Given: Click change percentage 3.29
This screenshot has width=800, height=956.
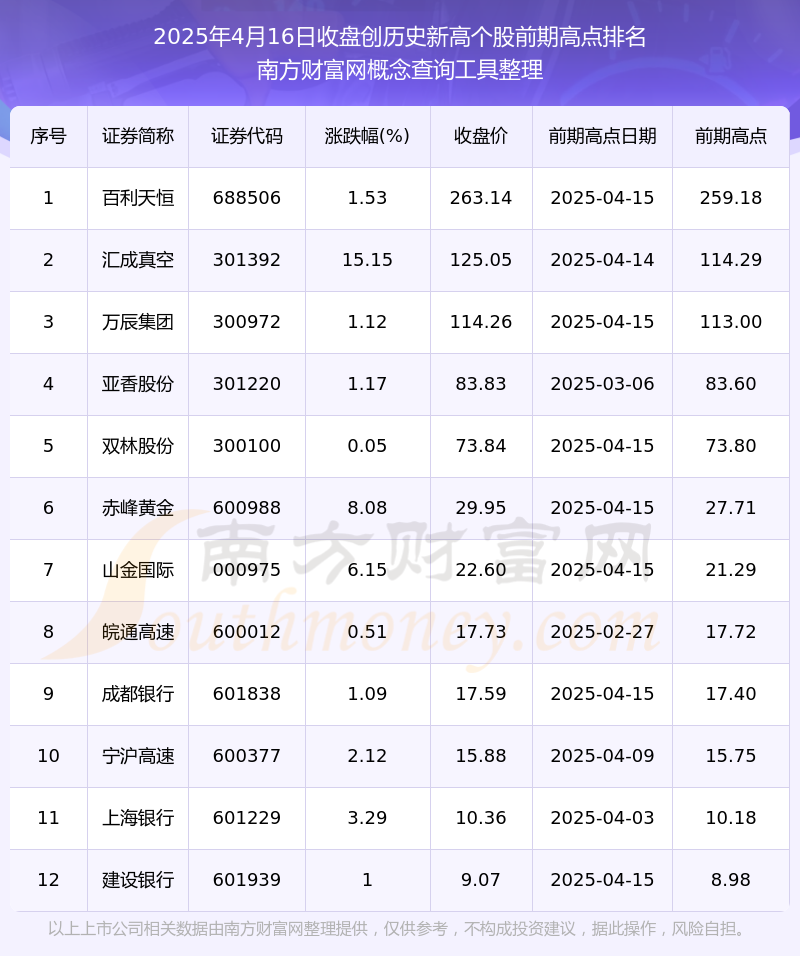Looking at the screenshot, I should pos(367,818).
